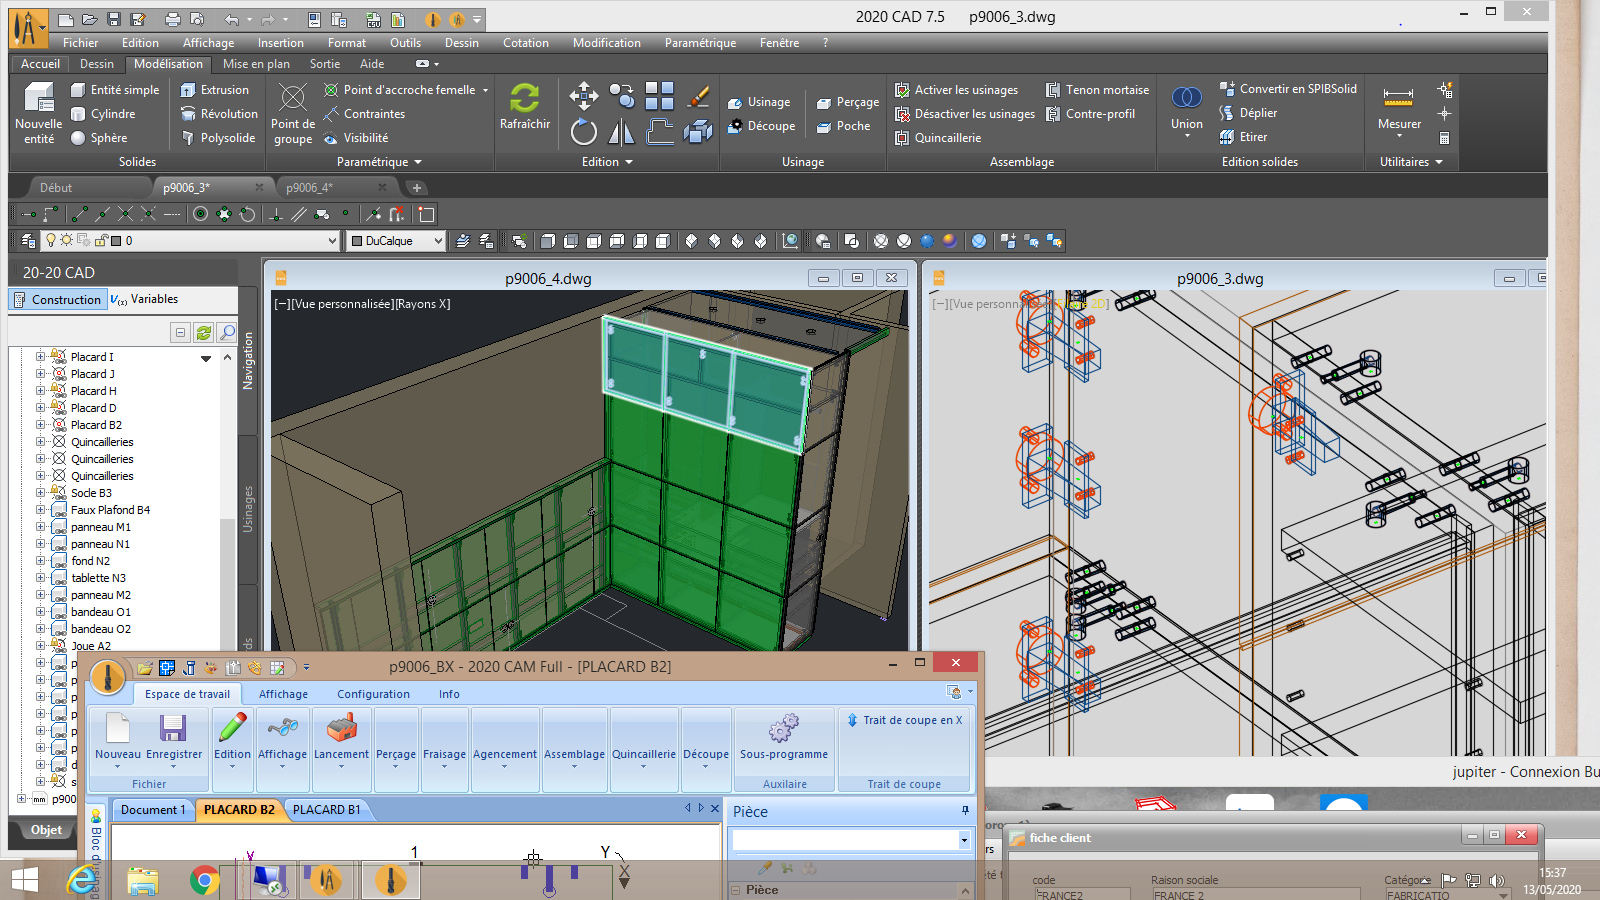This screenshot has width=1600, height=900.
Task: Click the Edition pencil in CAM window
Action: tap(232, 740)
